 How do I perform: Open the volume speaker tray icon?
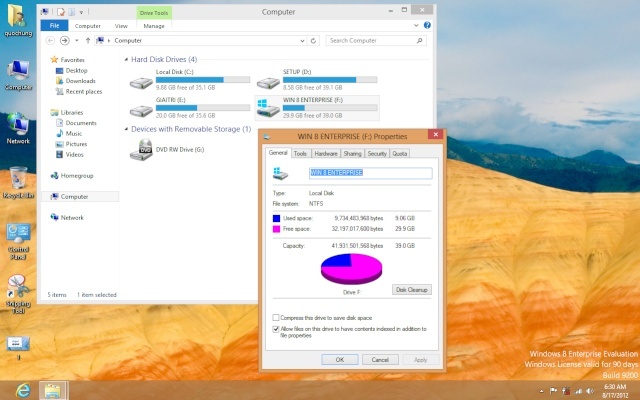pos(590,391)
